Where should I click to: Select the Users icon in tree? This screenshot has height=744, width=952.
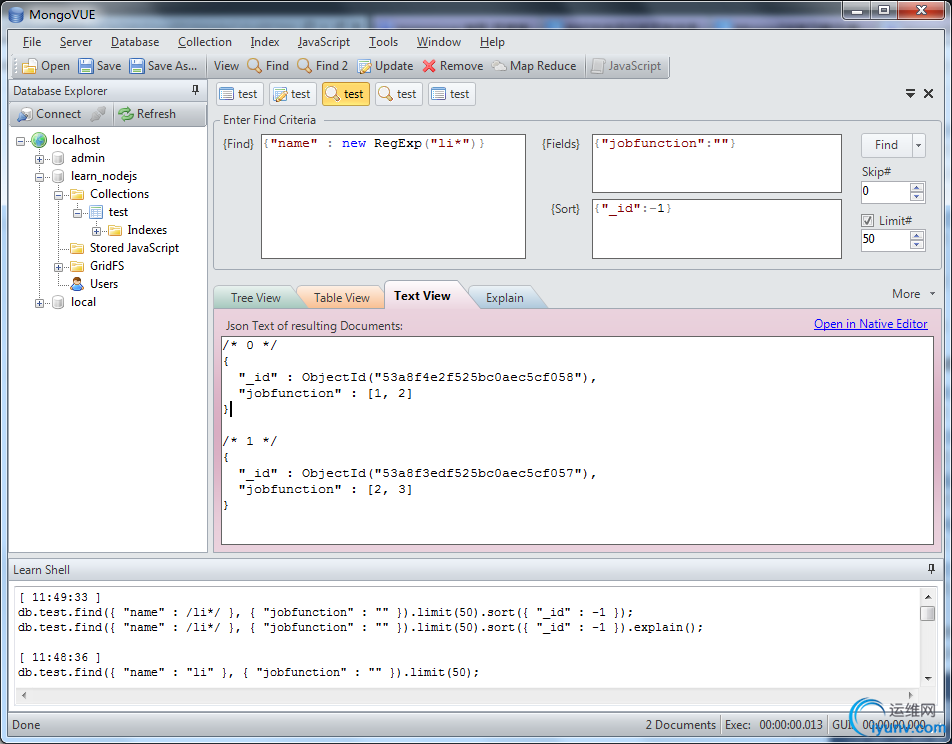click(77, 284)
